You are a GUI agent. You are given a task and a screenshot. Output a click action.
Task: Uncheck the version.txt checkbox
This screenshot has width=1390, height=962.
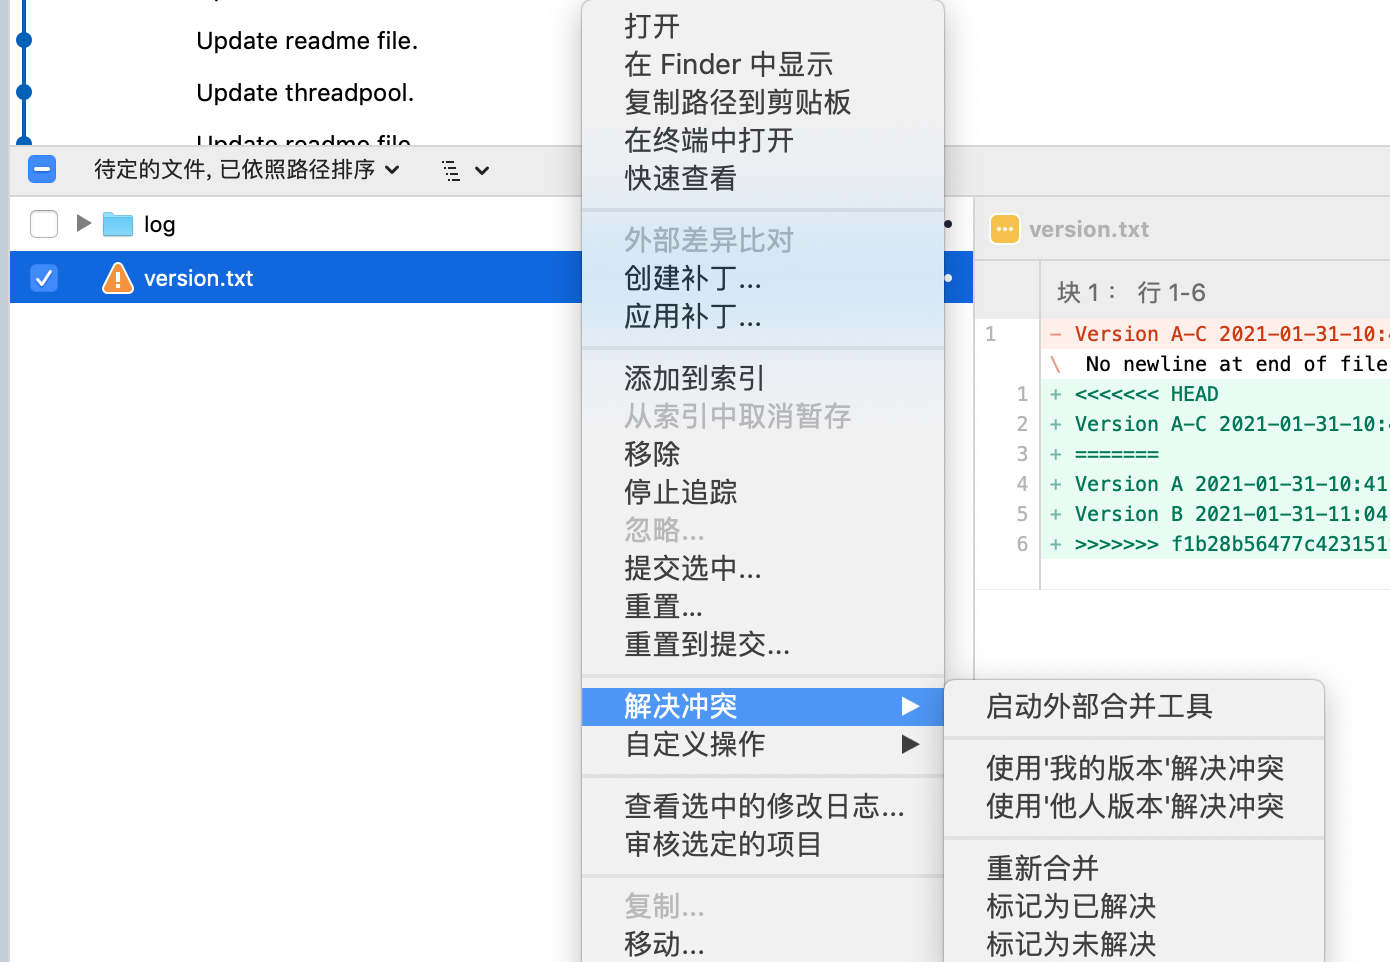point(44,277)
